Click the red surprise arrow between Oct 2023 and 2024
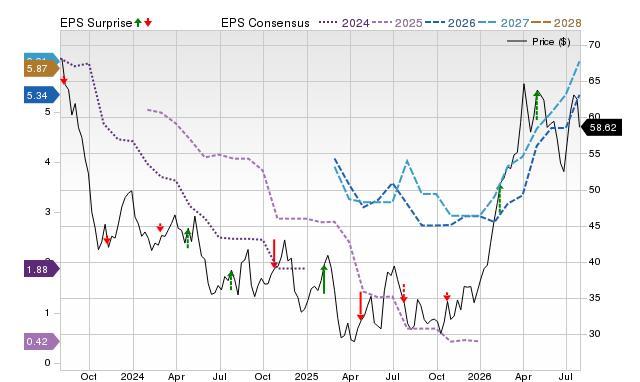This screenshot has width=640, height=382. coord(107,240)
